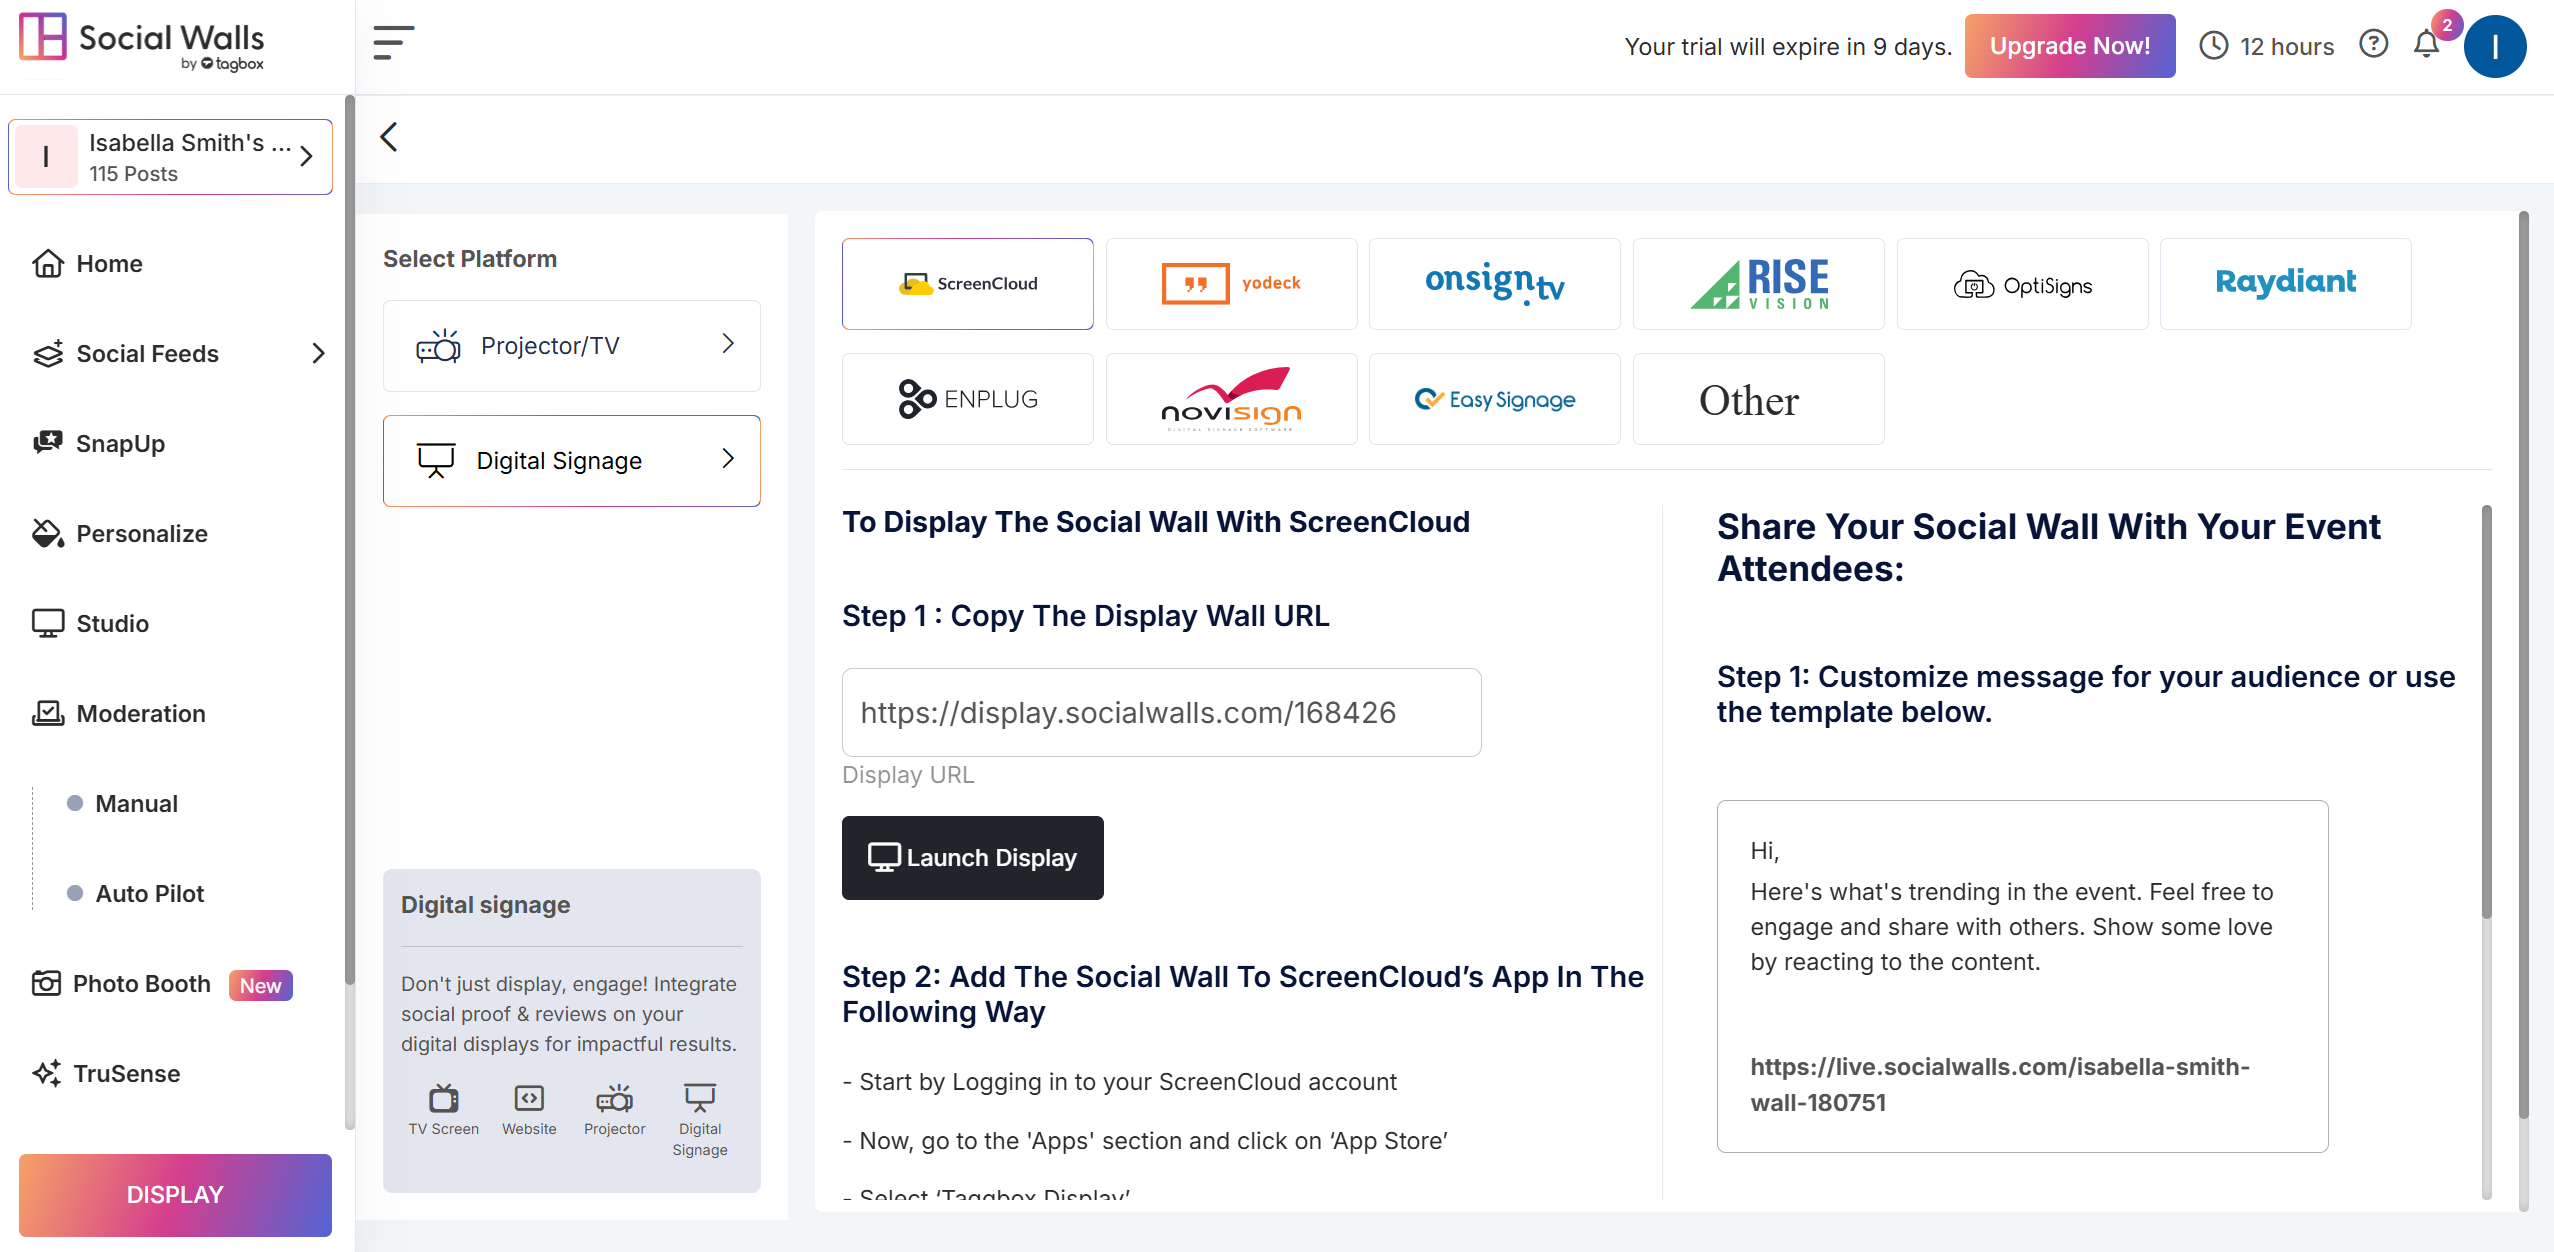
Task: Select the Yodeck platform logo
Action: pos(1231,284)
